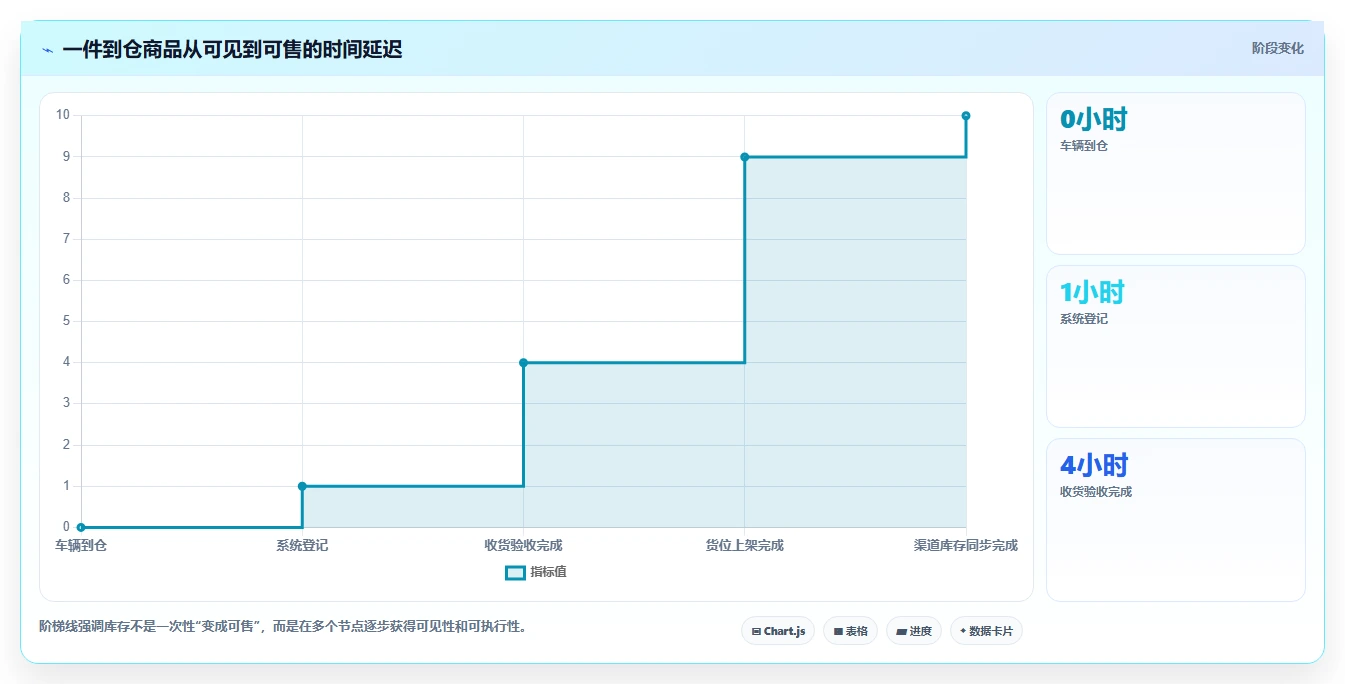Click the step corner at 收货验收完成 value 4
Viewport: 1345px width, 684px height.
(x=523, y=362)
